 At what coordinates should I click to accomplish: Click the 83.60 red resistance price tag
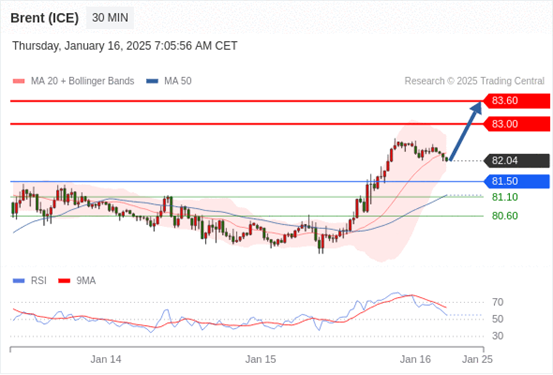coord(516,101)
